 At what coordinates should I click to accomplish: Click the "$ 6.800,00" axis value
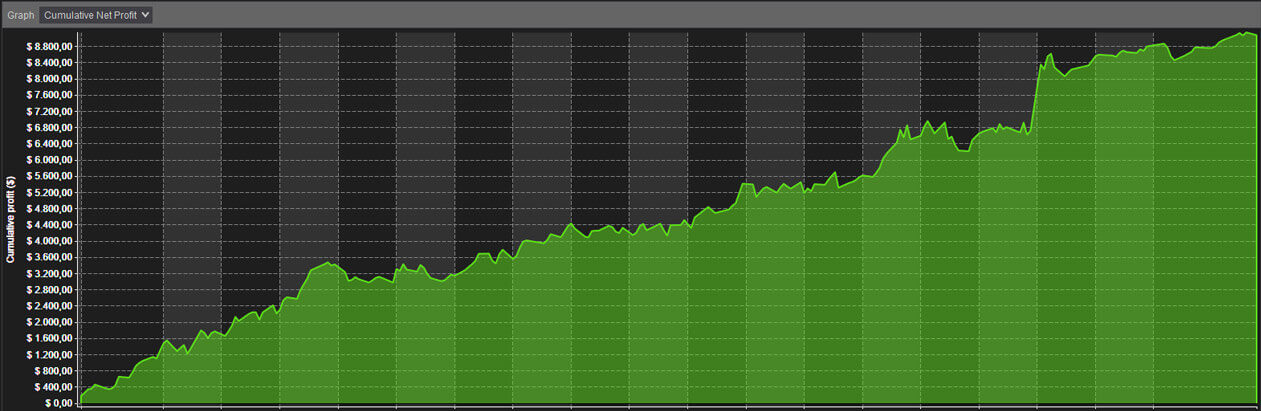[49, 128]
